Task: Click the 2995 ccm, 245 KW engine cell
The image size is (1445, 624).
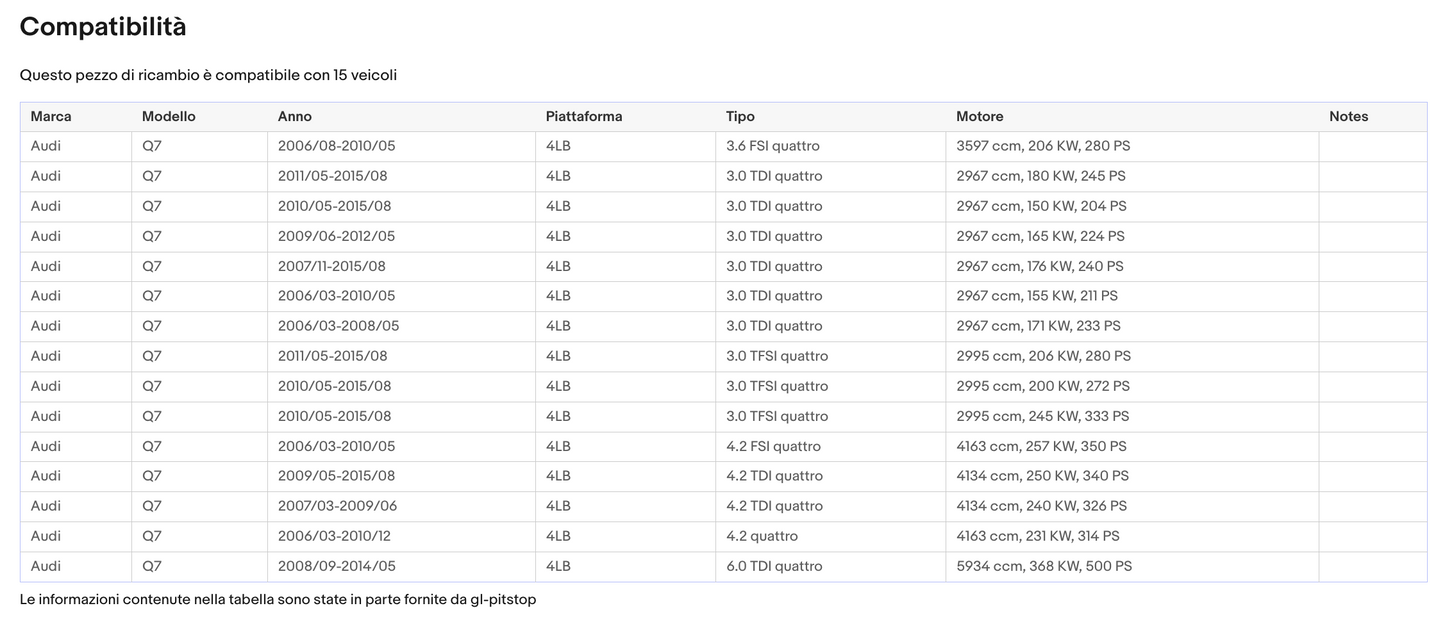Action: tap(1042, 416)
